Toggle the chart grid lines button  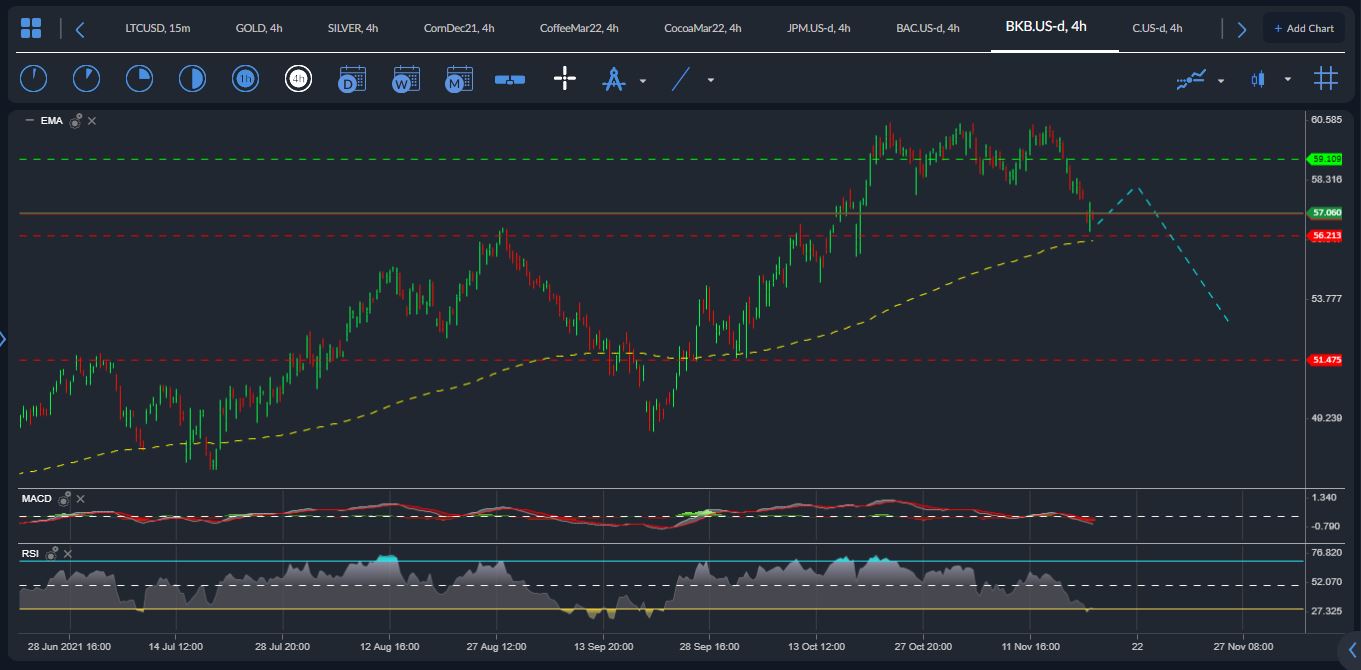(1326, 79)
